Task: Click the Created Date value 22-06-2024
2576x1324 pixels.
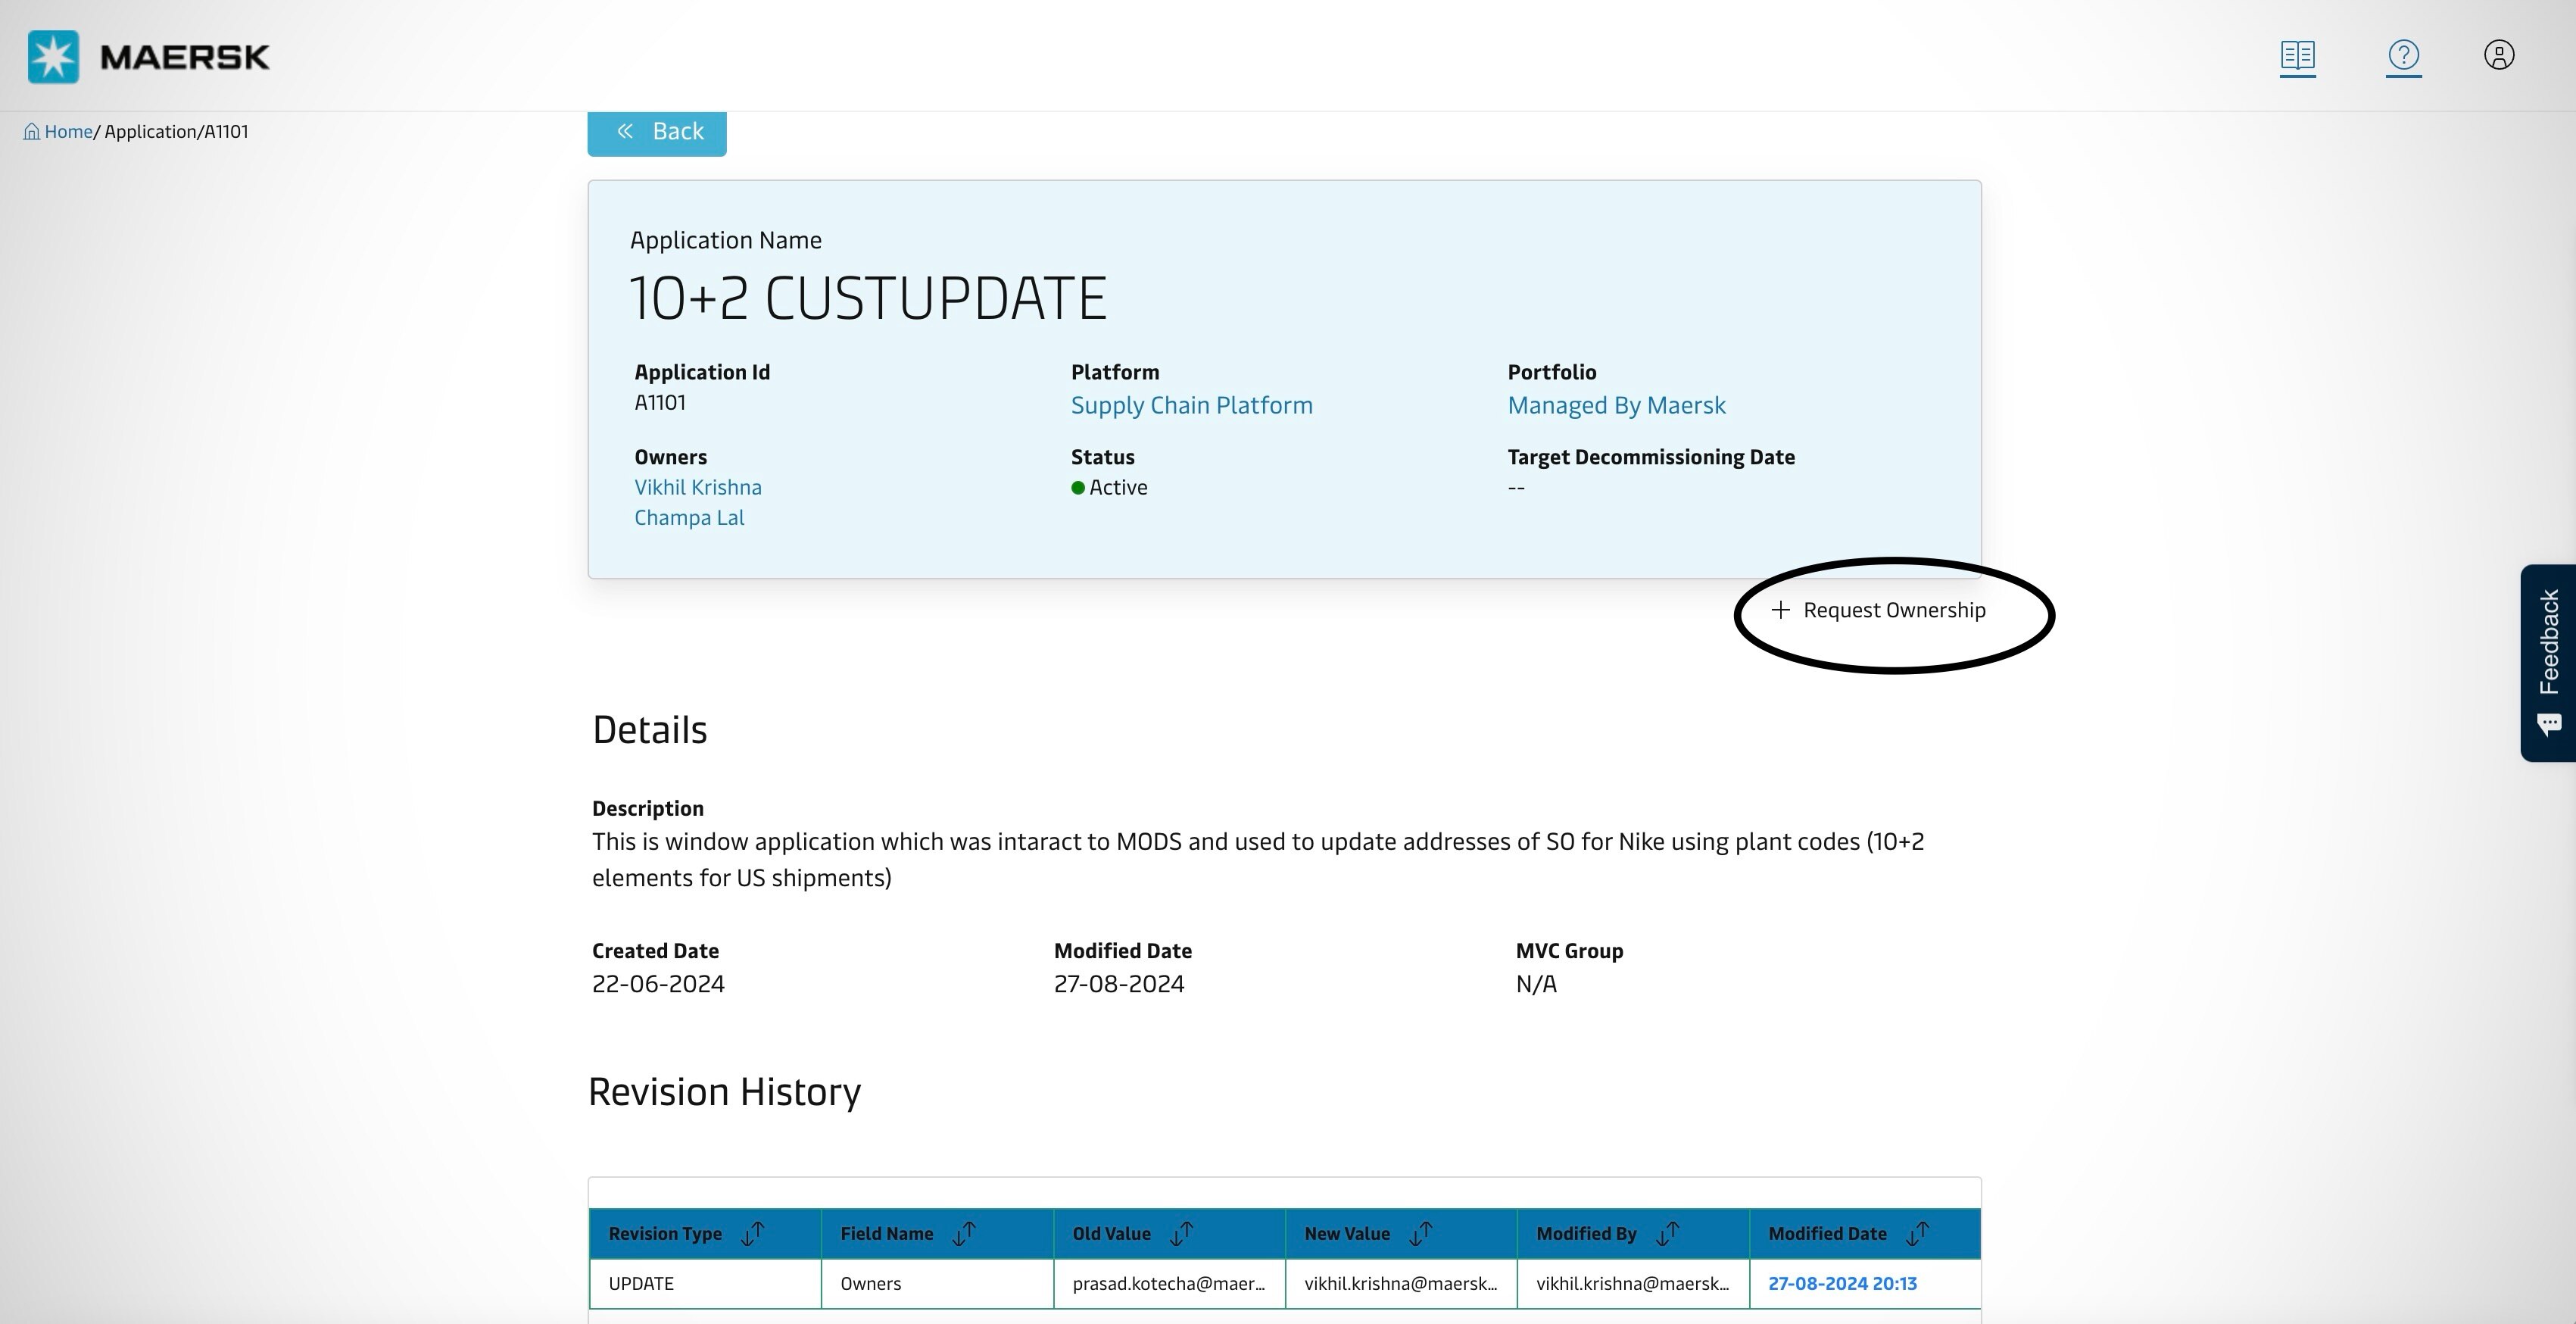Action: 658,984
